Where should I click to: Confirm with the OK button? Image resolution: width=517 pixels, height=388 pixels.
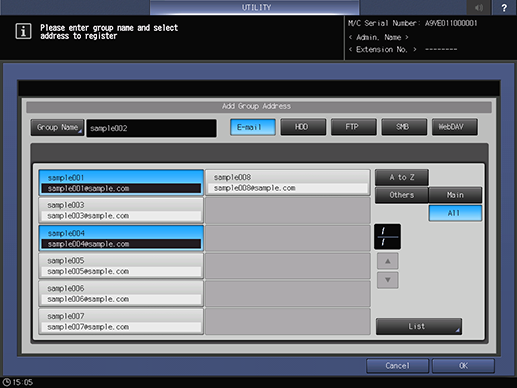point(463,366)
